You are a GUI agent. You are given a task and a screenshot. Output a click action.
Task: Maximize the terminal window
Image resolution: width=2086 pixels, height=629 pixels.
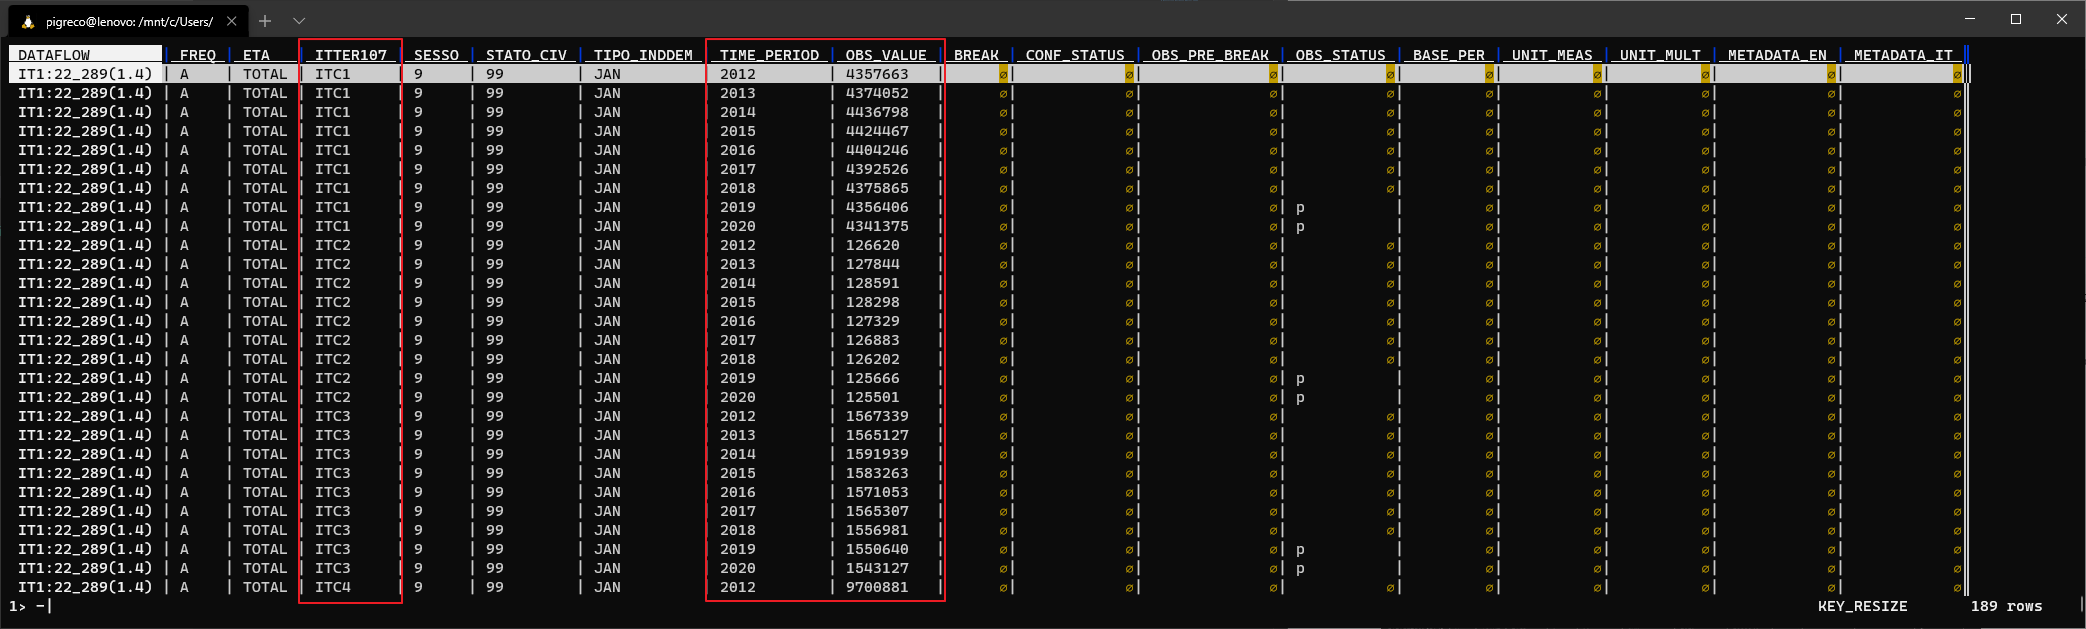(2016, 19)
